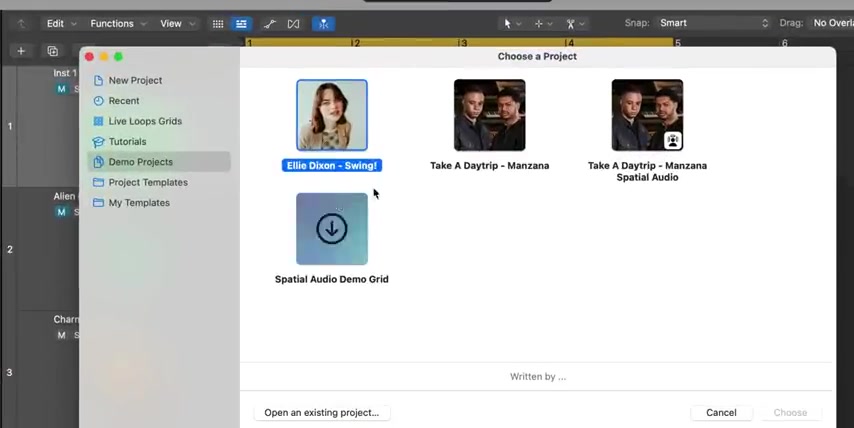The height and width of the screenshot is (428, 854).
Task: Select Ellie Dixon - Swing! thumbnail
Action: [332, 115]
